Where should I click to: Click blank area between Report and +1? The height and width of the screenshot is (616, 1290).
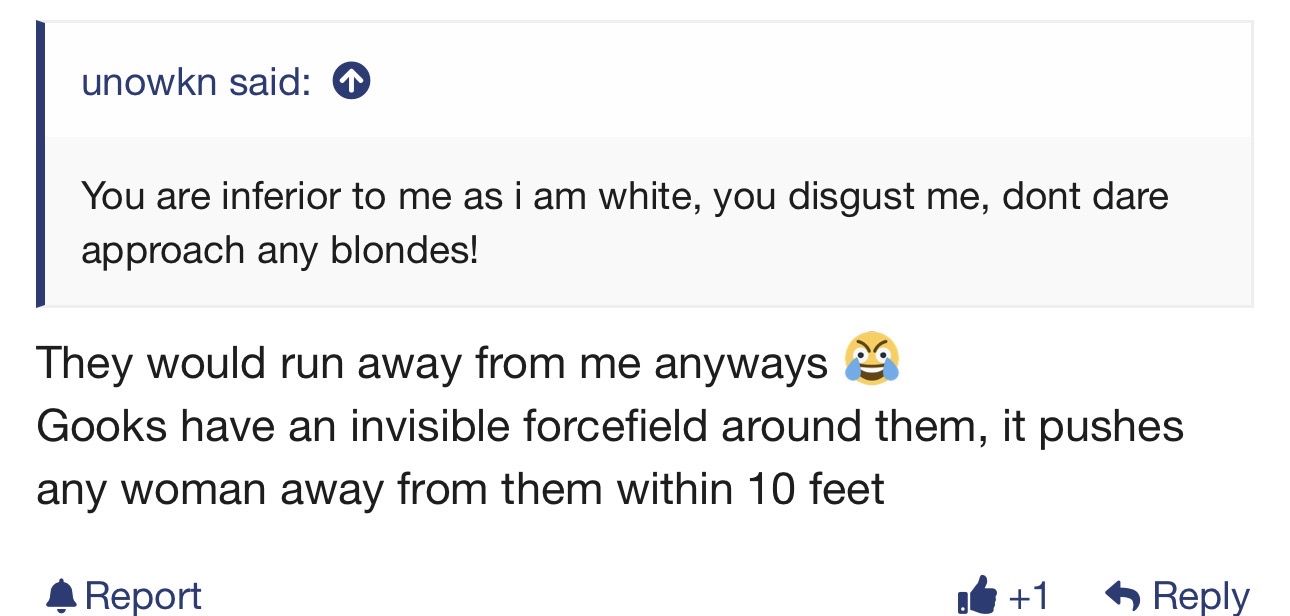click(x=580, y=597)
